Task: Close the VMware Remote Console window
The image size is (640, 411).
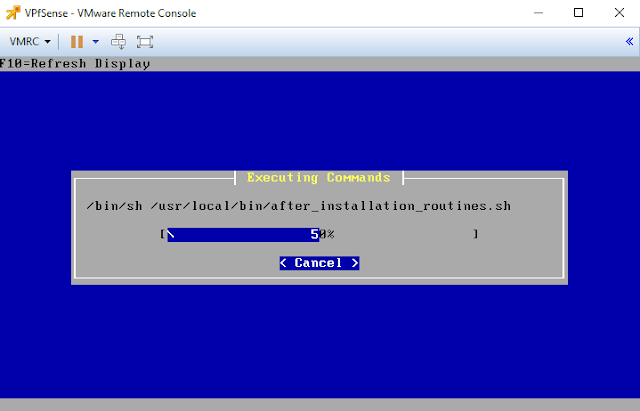Action: click(x=619, y=13)
